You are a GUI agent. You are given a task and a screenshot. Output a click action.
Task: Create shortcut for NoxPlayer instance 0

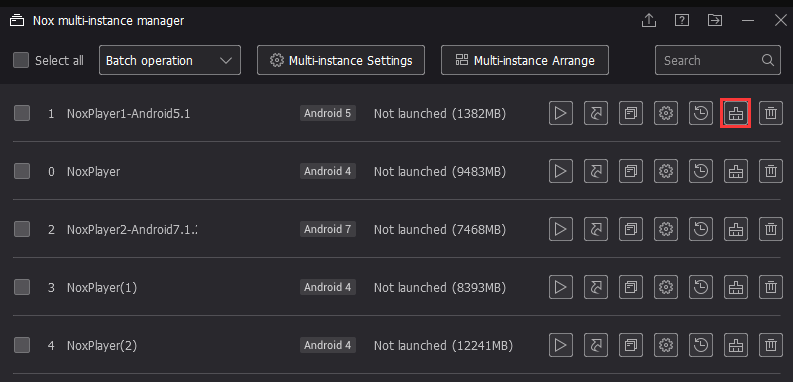click(596, 172)
